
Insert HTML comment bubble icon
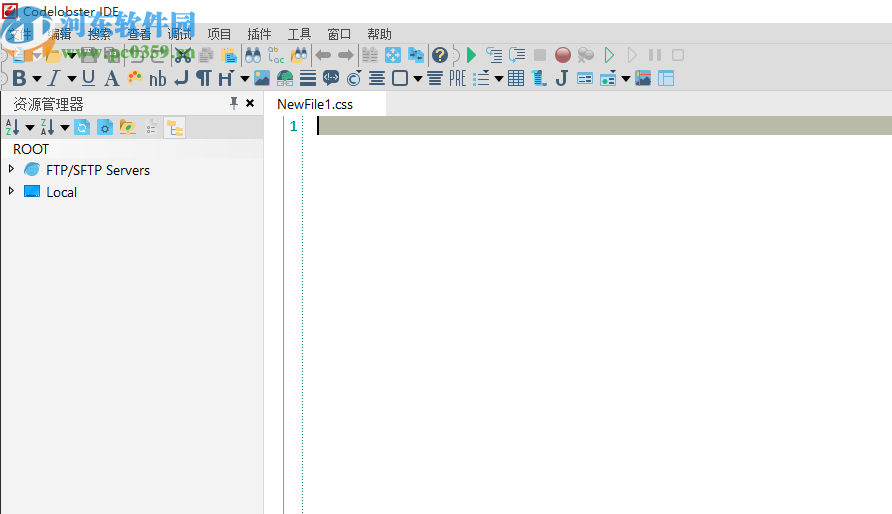coord(331,78)
